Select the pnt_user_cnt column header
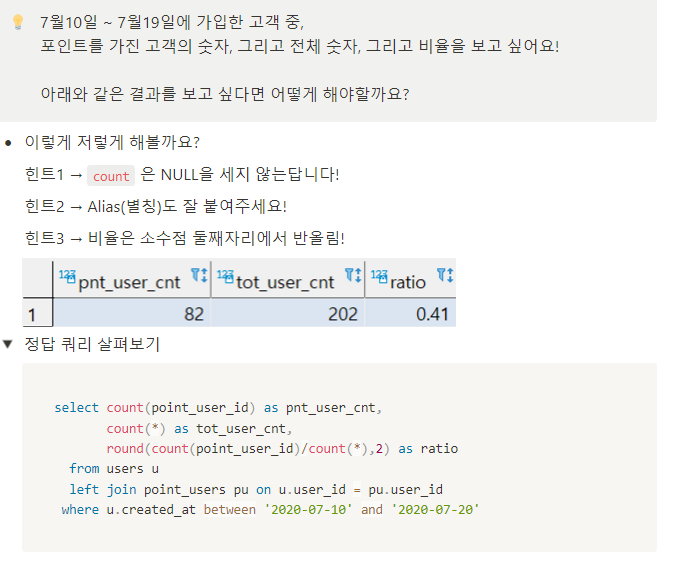Image resolution: width=692 pixels, height=561 pixels. pos(132,279)
